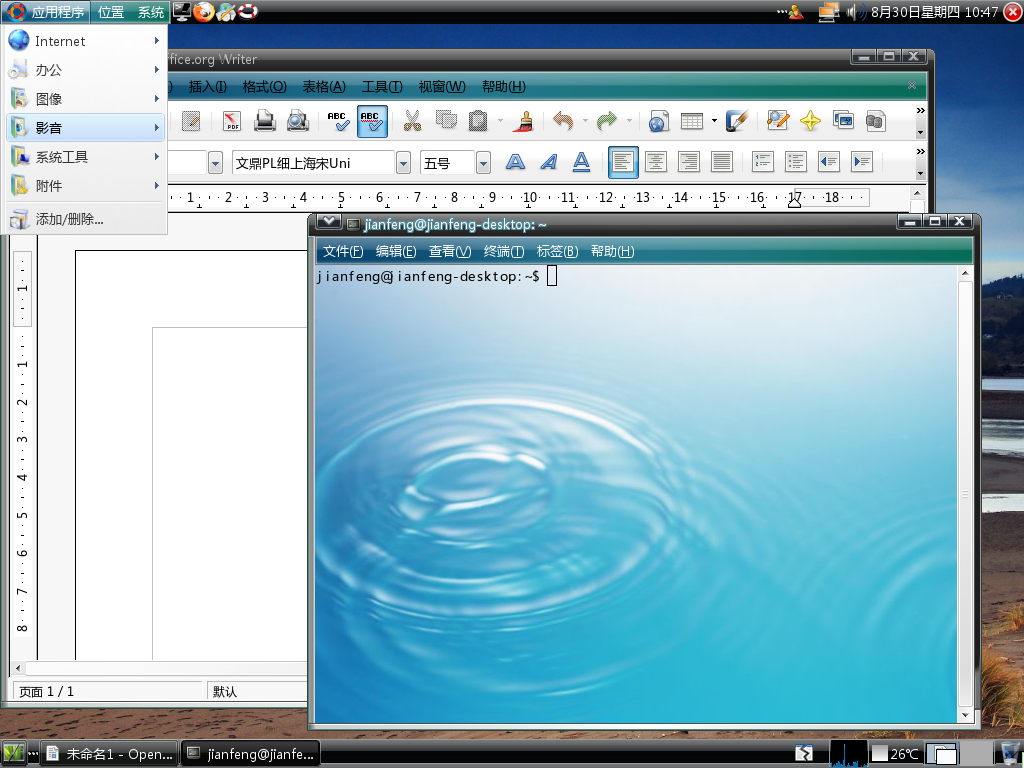Expand the Paste options dropdown arrow
The height and width of the screenshot is (768, 1024).
(500, 121)
